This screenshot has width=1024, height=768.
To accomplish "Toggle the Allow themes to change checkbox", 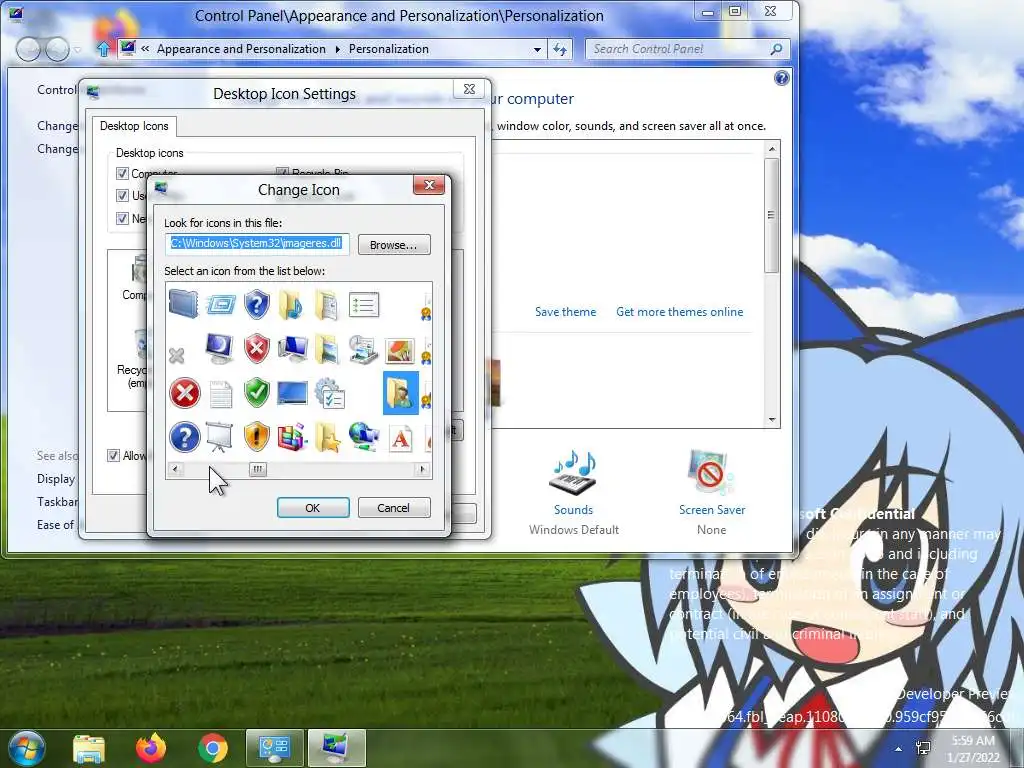I will point(114,455).
